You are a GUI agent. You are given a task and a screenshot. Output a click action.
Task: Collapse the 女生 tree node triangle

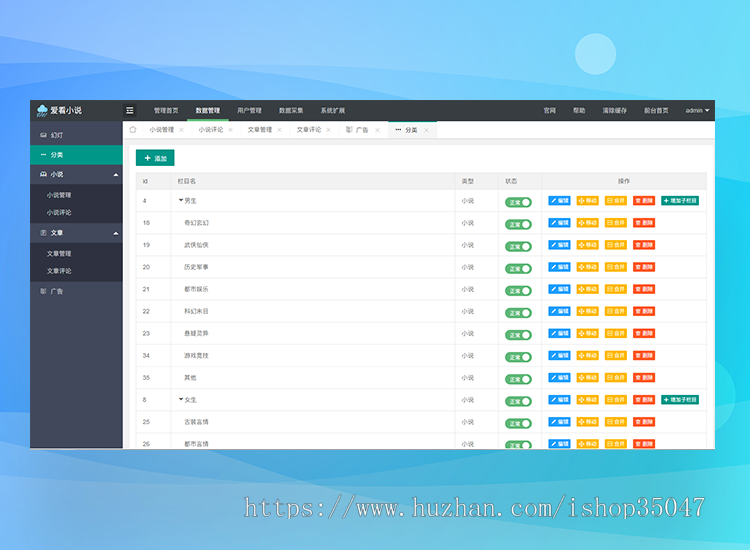[x=181, y=399]
